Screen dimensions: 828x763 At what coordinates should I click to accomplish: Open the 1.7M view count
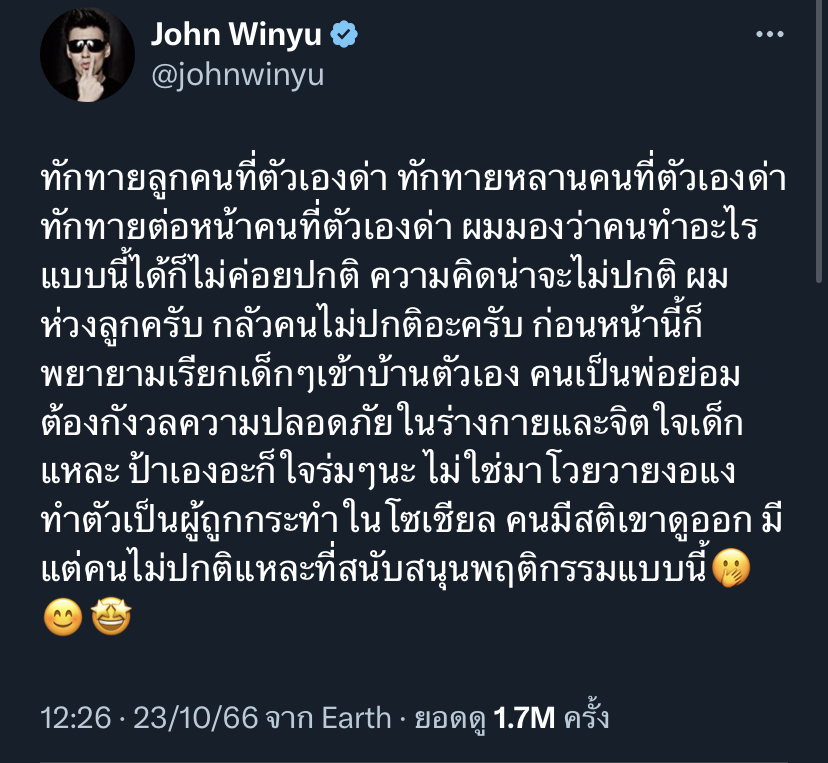tap(524, 718)
